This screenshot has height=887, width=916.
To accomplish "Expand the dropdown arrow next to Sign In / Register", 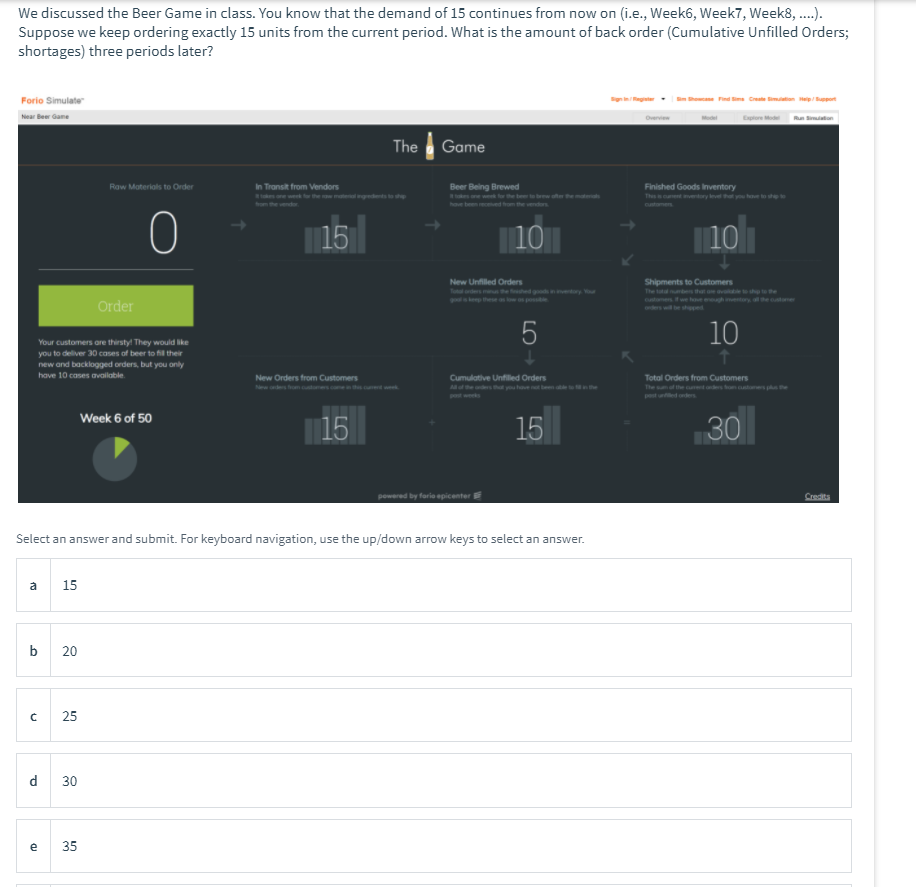I will tap(663, 99).
